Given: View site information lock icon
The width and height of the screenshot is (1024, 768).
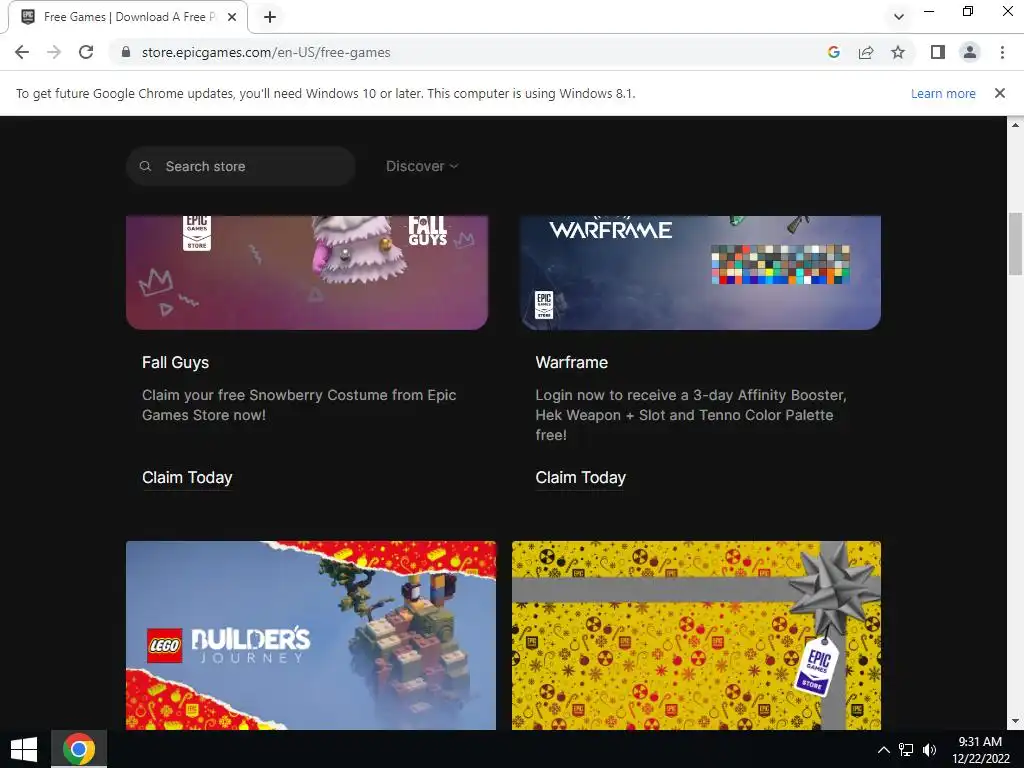Looking at the screenshot, I should tap(126, 52).
